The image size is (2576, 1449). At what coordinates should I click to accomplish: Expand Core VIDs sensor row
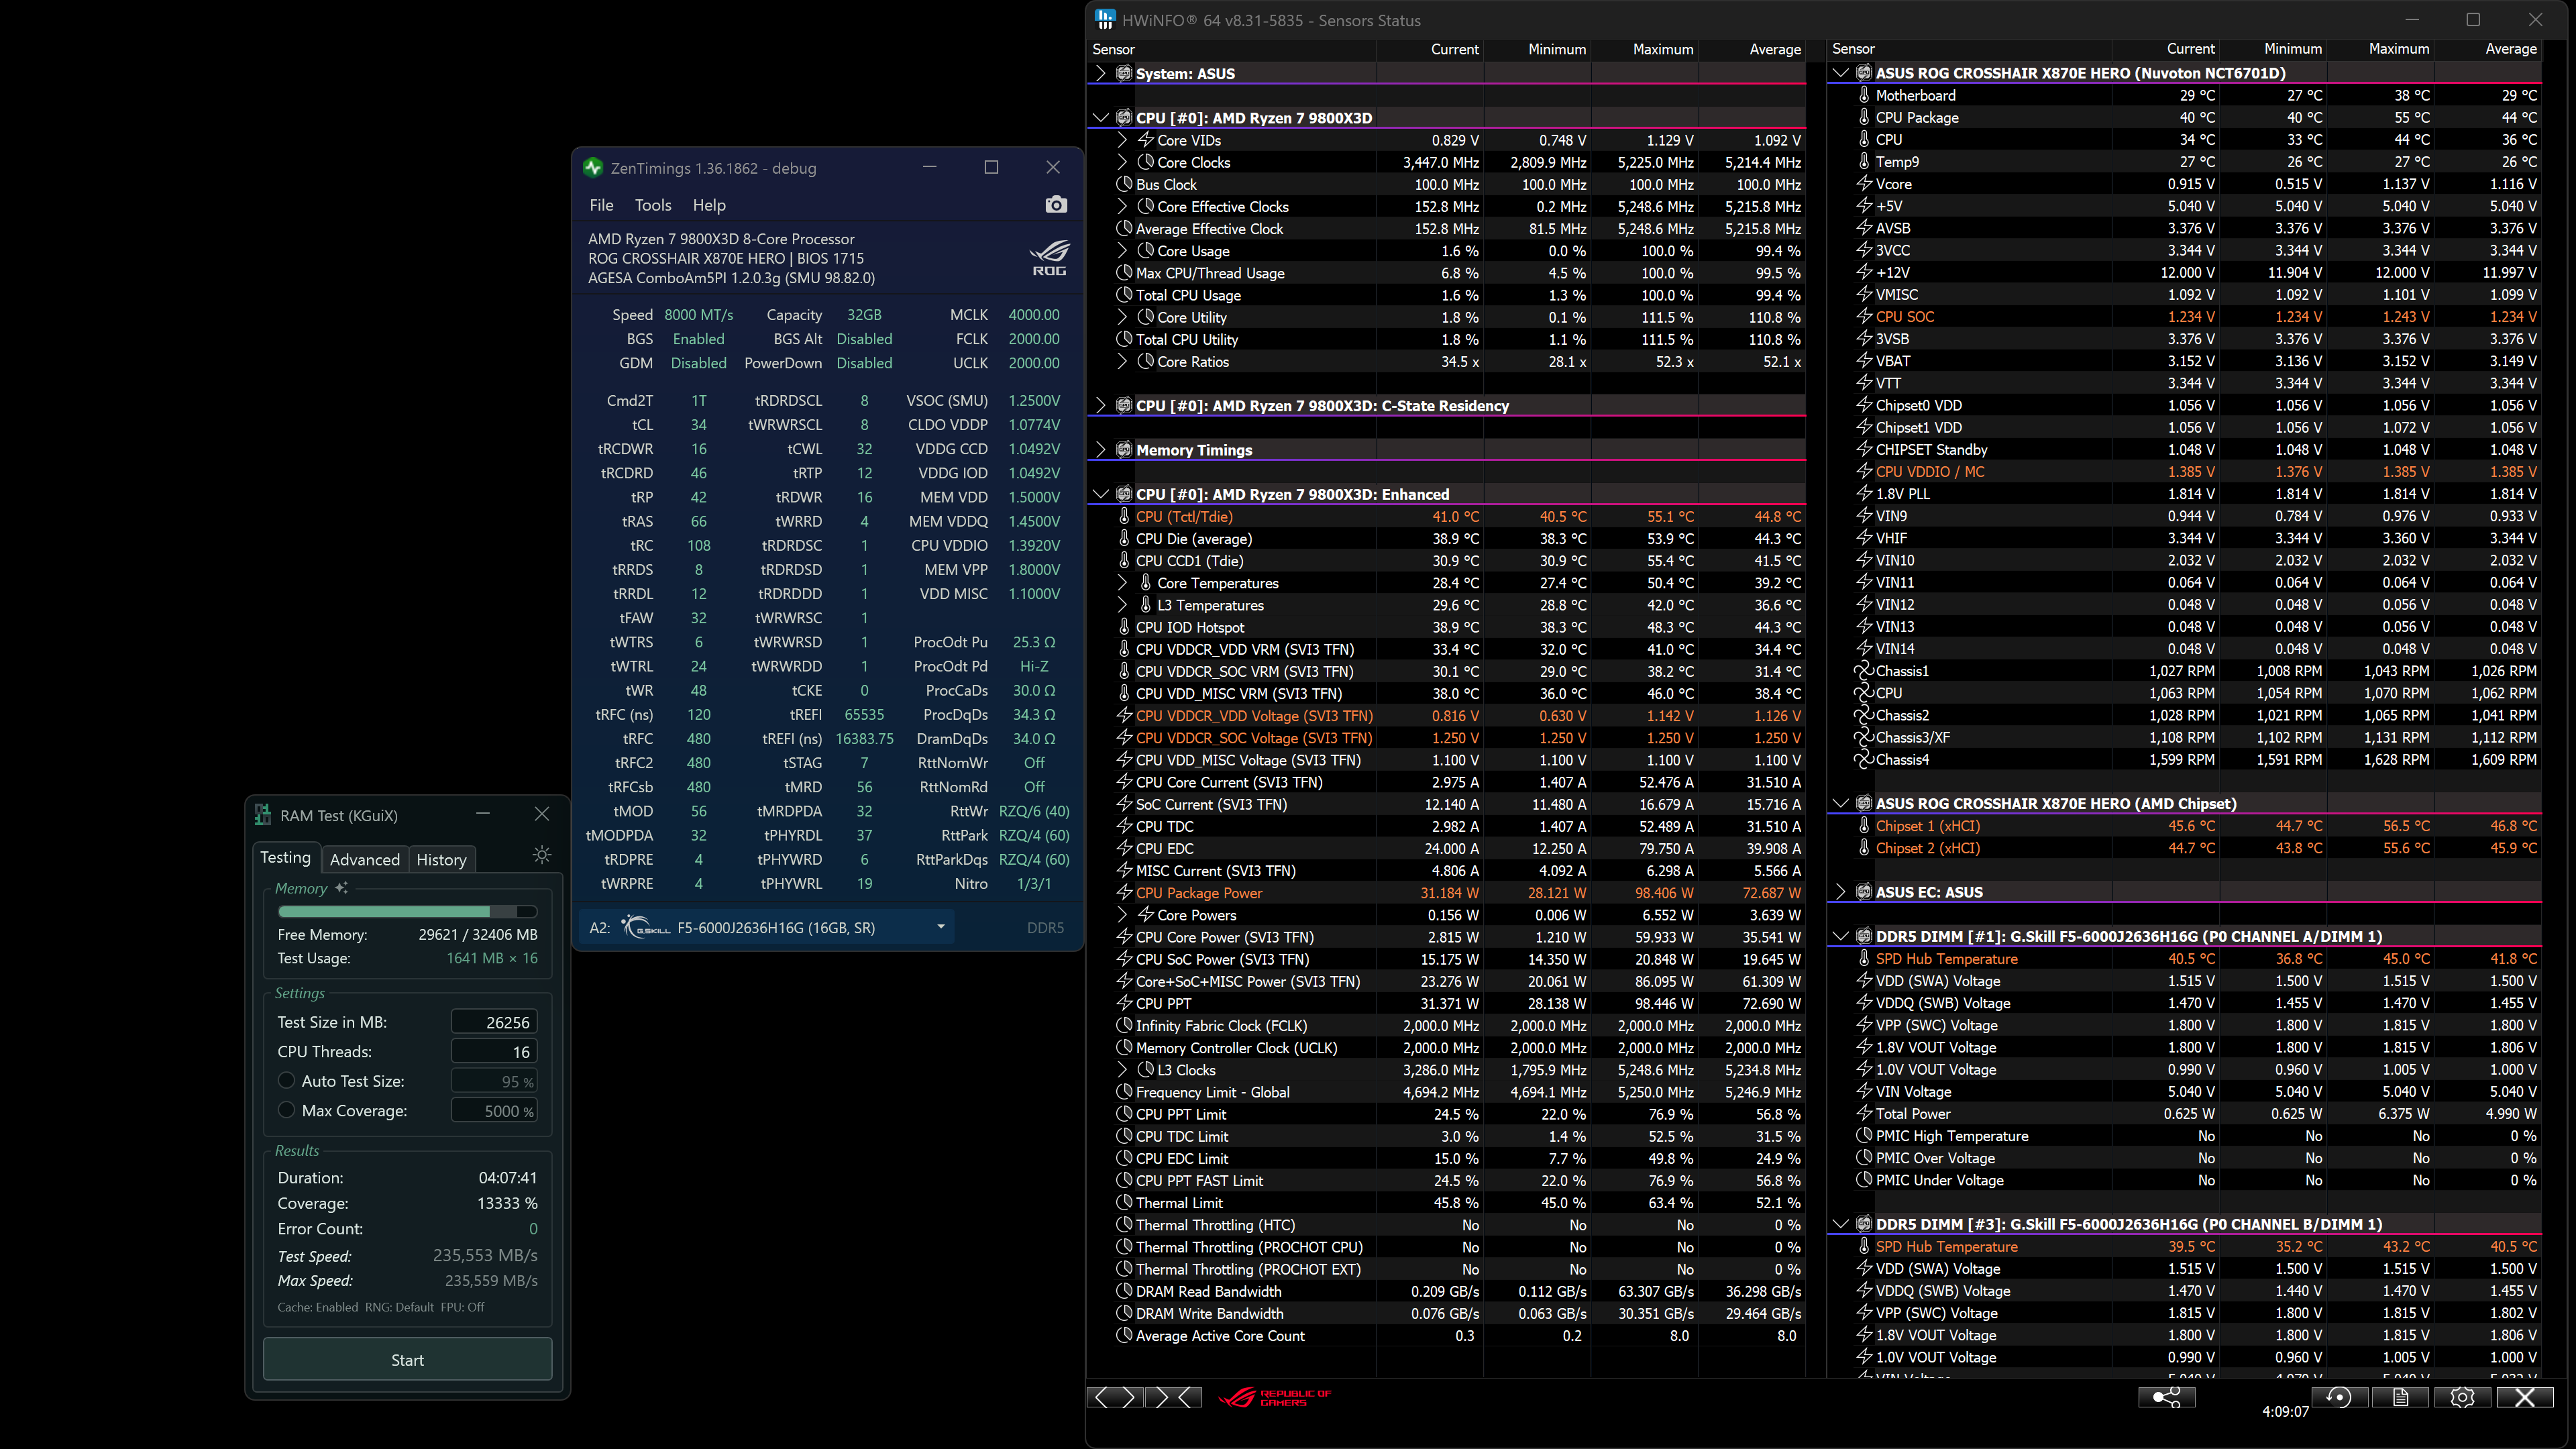[x=1122, y=140]
